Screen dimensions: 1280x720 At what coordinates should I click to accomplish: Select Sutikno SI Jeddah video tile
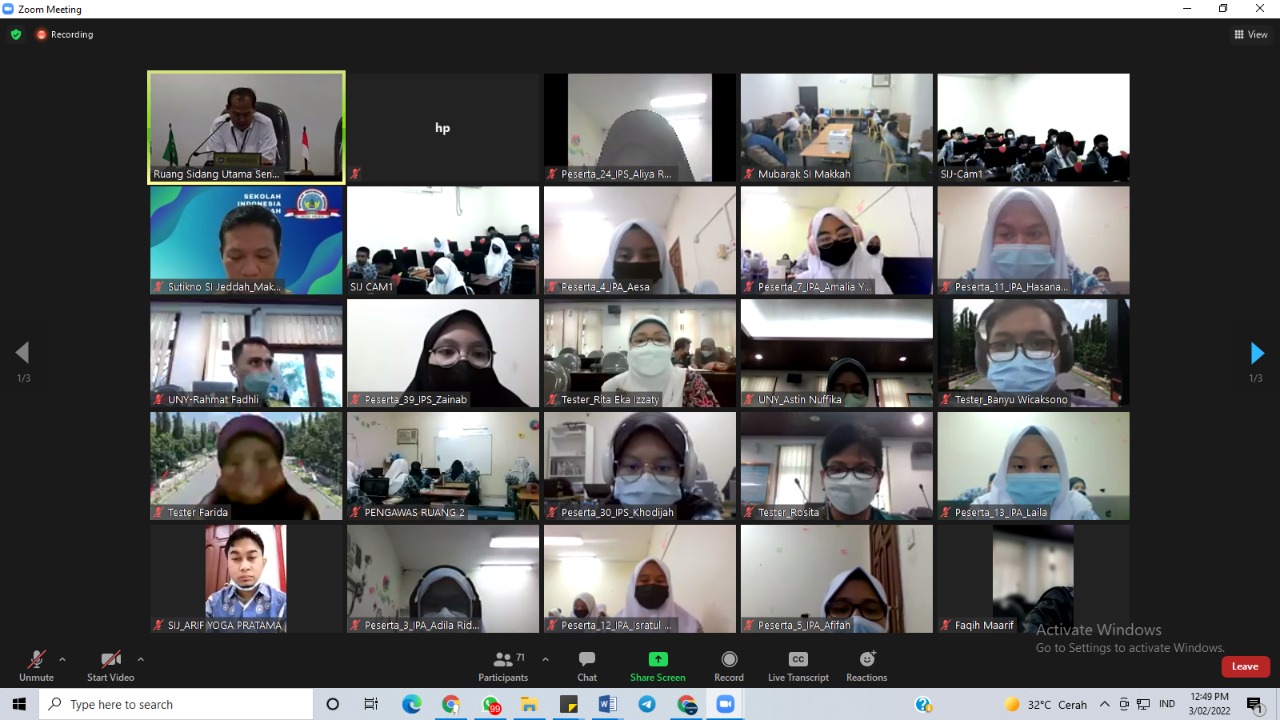[246, 240]
